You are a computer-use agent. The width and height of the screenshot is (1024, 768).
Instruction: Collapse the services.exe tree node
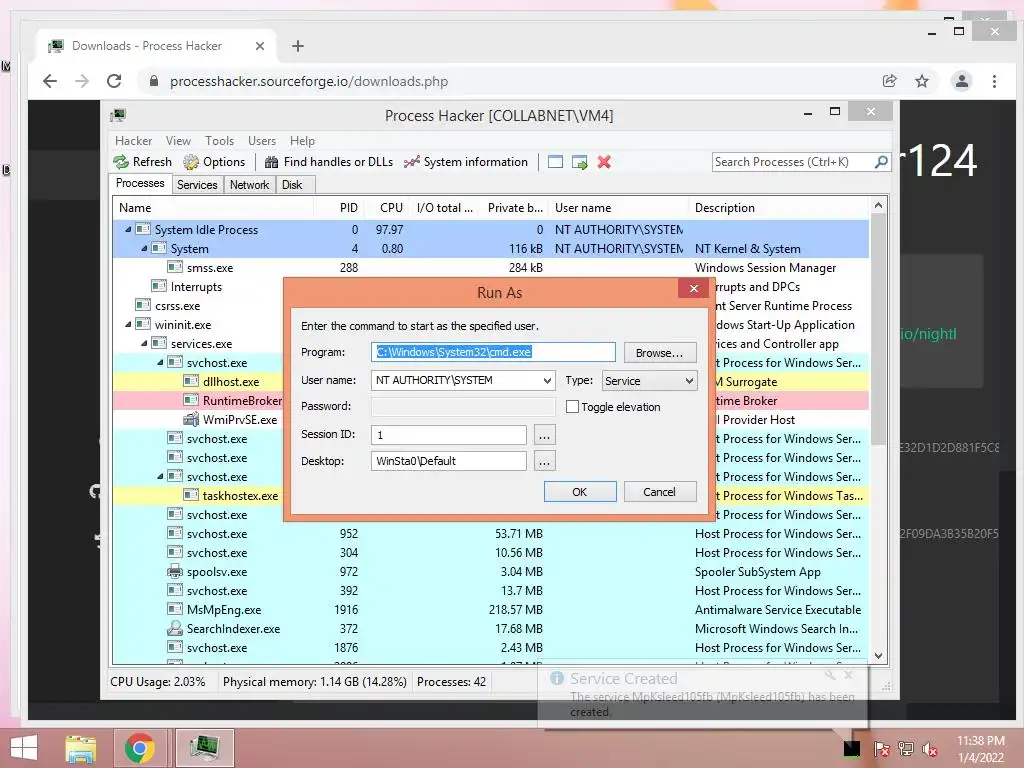coord(144,343)
